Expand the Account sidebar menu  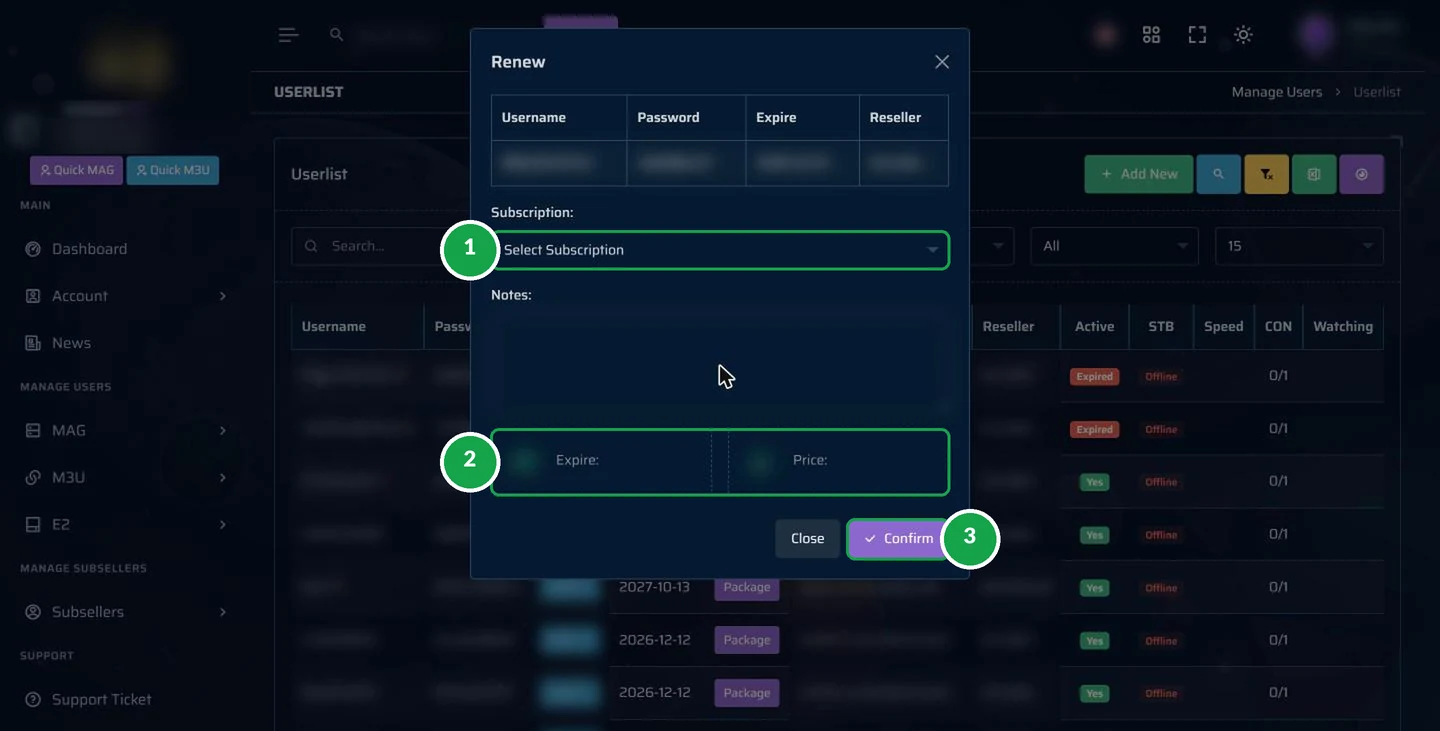click(125, 296)
